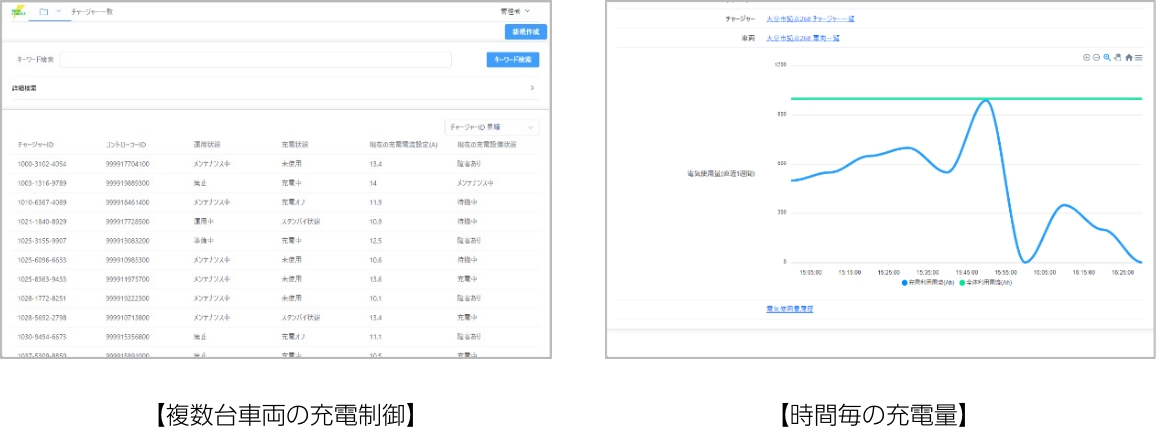Expand the 詳細検索 section chevron
This screenshot has width=1156, height=429.
point(531,88)
